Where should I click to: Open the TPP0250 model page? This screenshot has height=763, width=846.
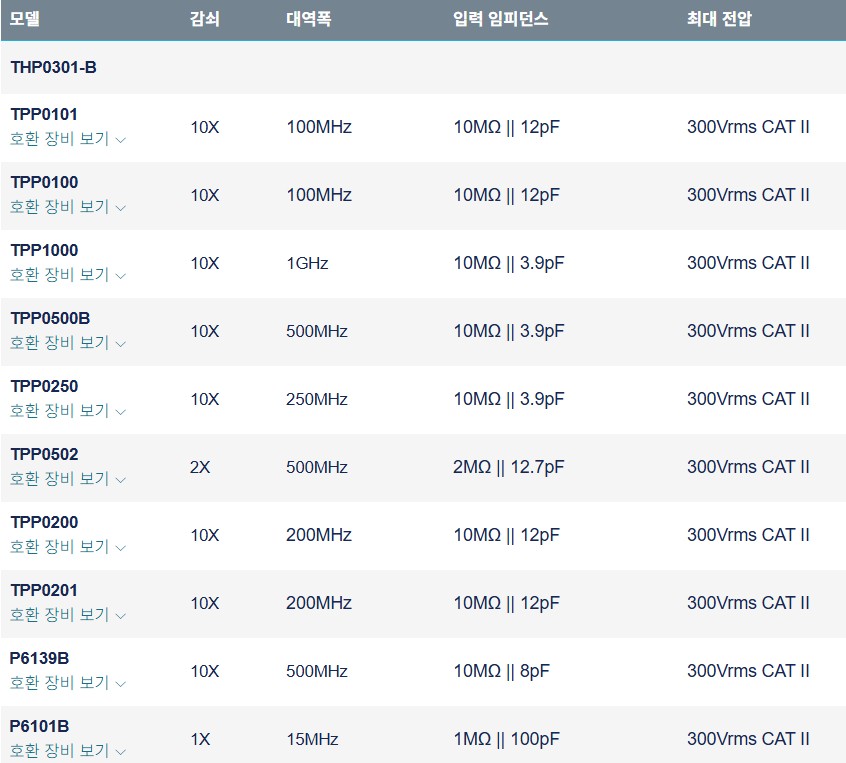click(x=44, y=386)
